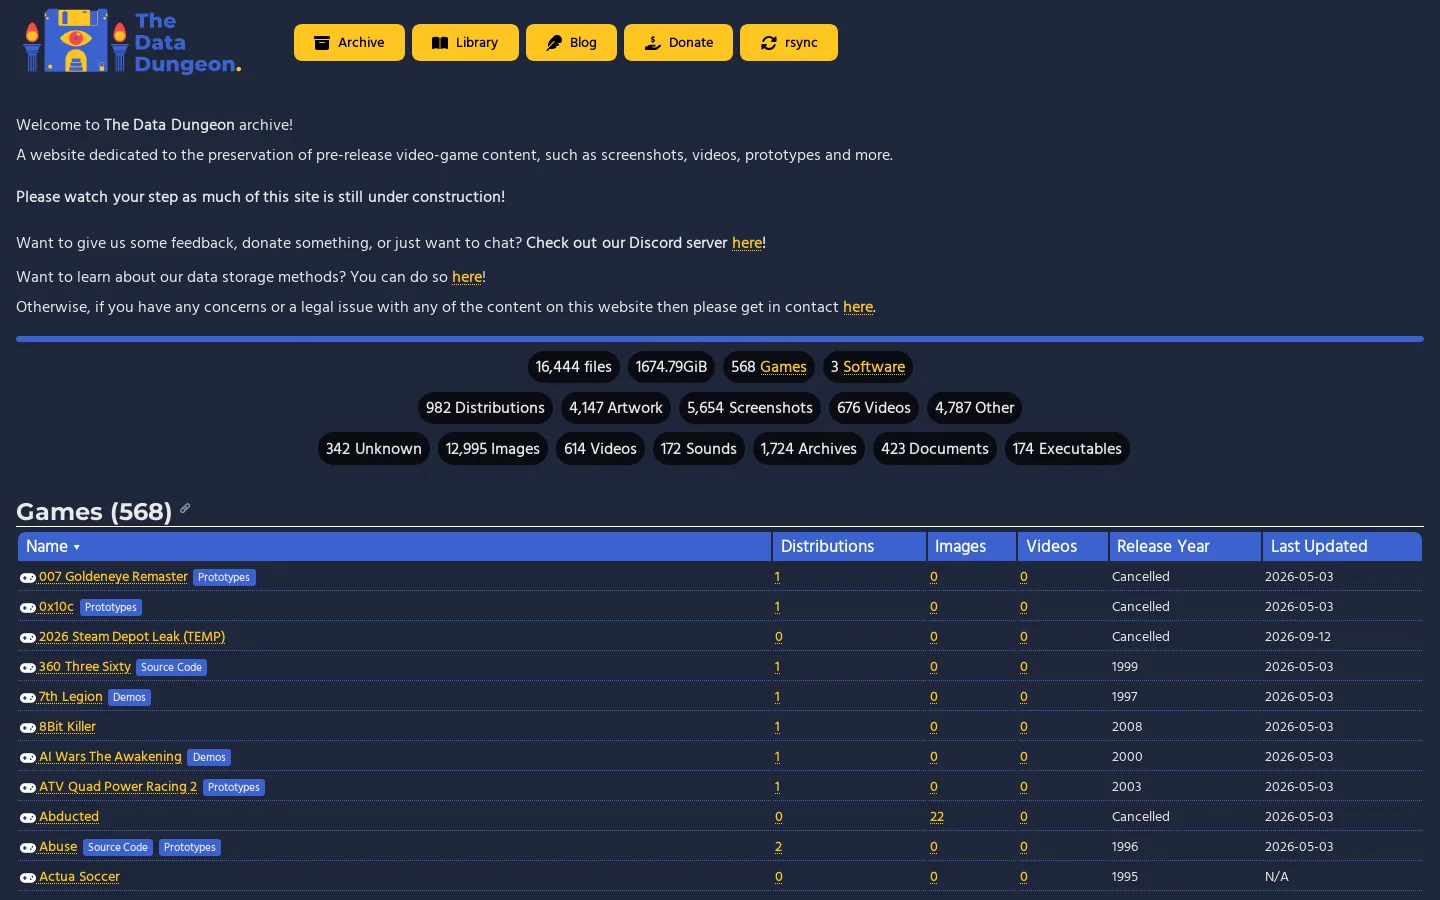Open the Archive page

tap(349, 43)
